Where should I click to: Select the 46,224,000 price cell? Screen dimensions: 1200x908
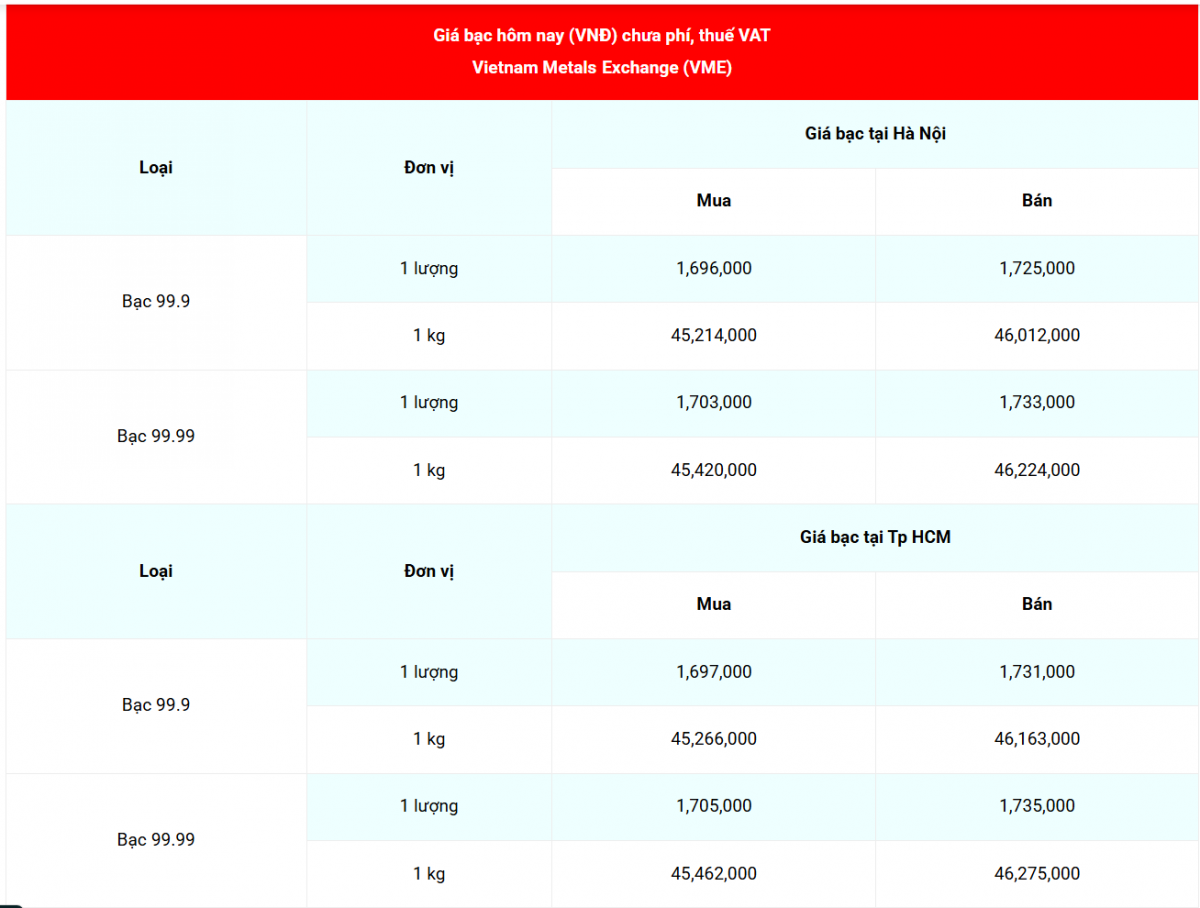point(1037,470)
